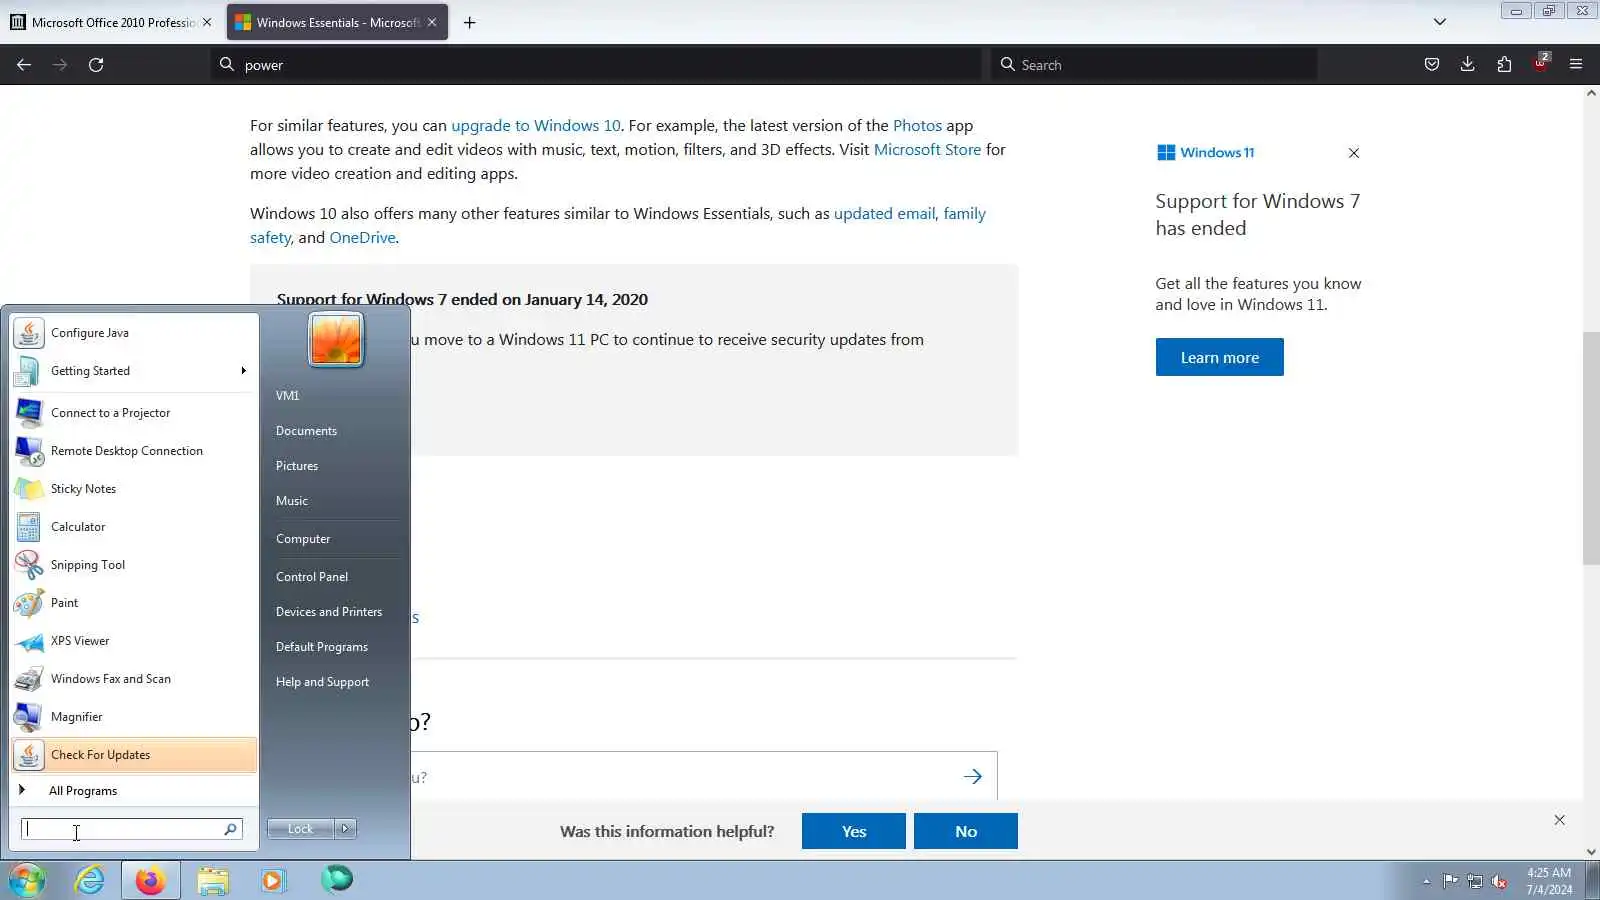
Task: Click the browser Search field
Action: click(1154, 65)
